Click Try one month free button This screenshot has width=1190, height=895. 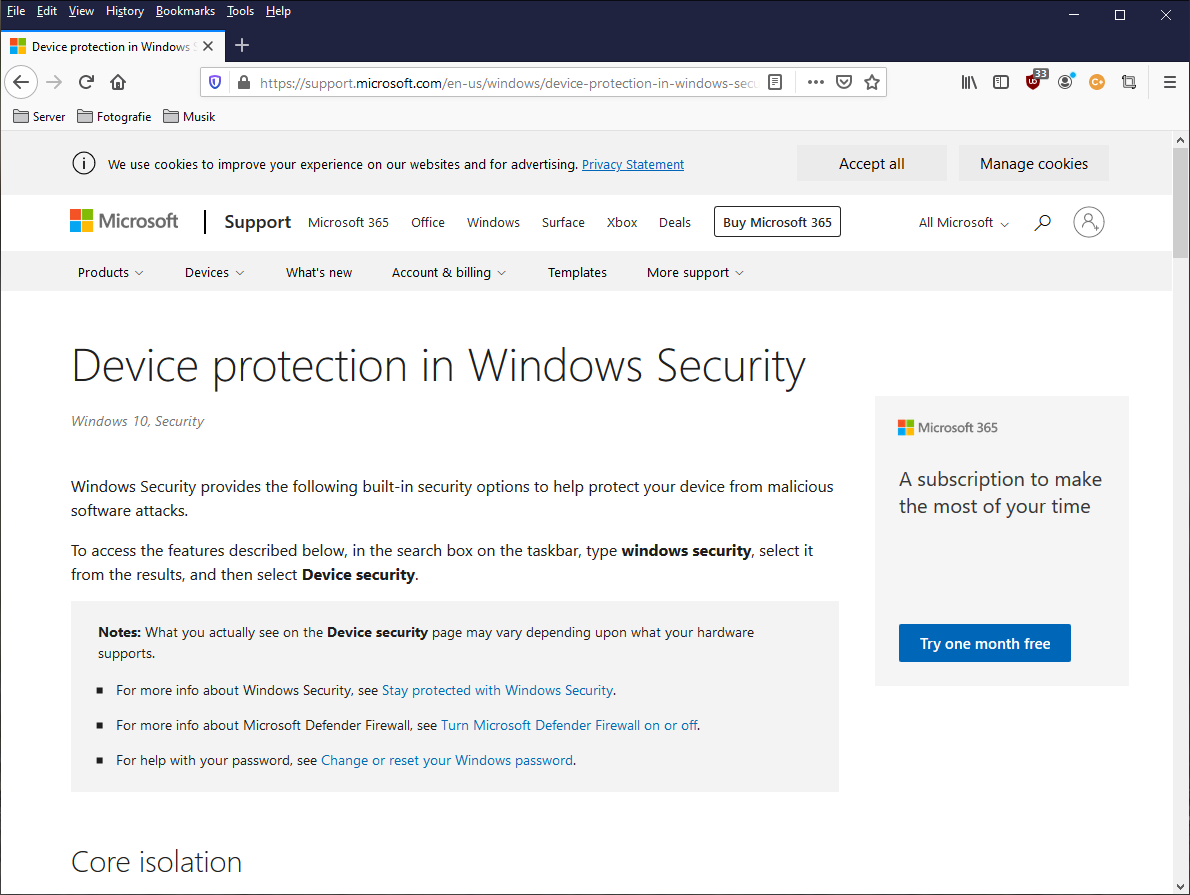(985, 643)
